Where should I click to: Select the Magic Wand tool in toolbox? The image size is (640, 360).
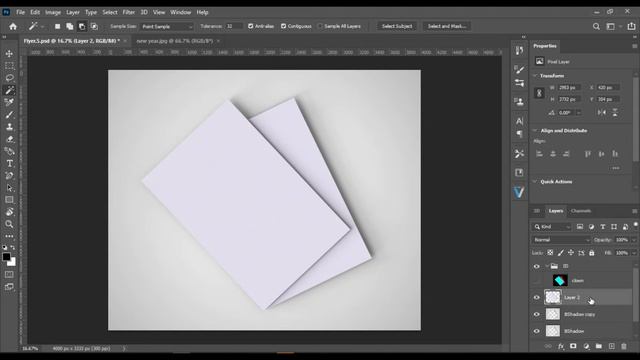(x=9, y=90)
